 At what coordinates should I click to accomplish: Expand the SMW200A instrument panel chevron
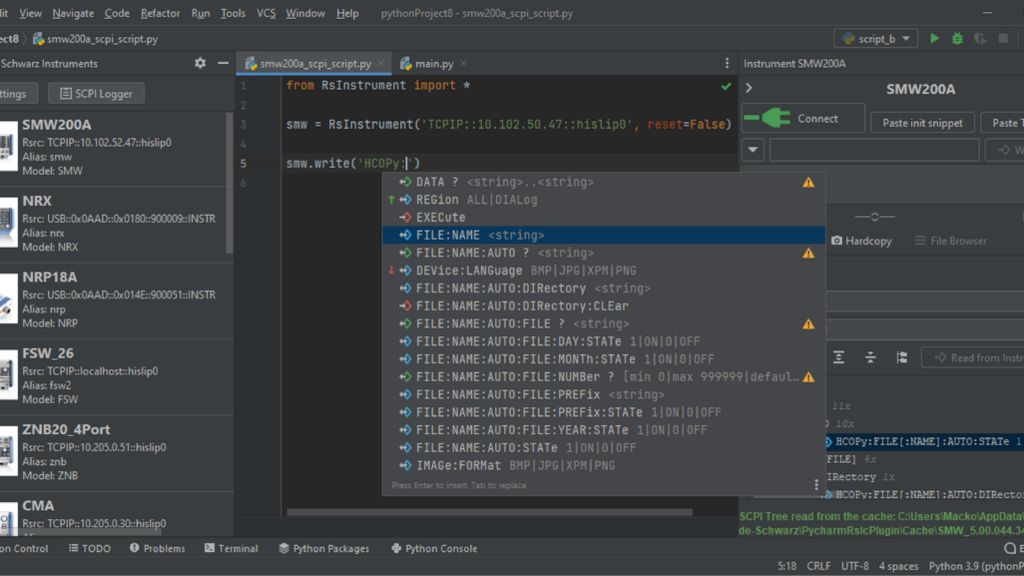[x=749, y=89]
